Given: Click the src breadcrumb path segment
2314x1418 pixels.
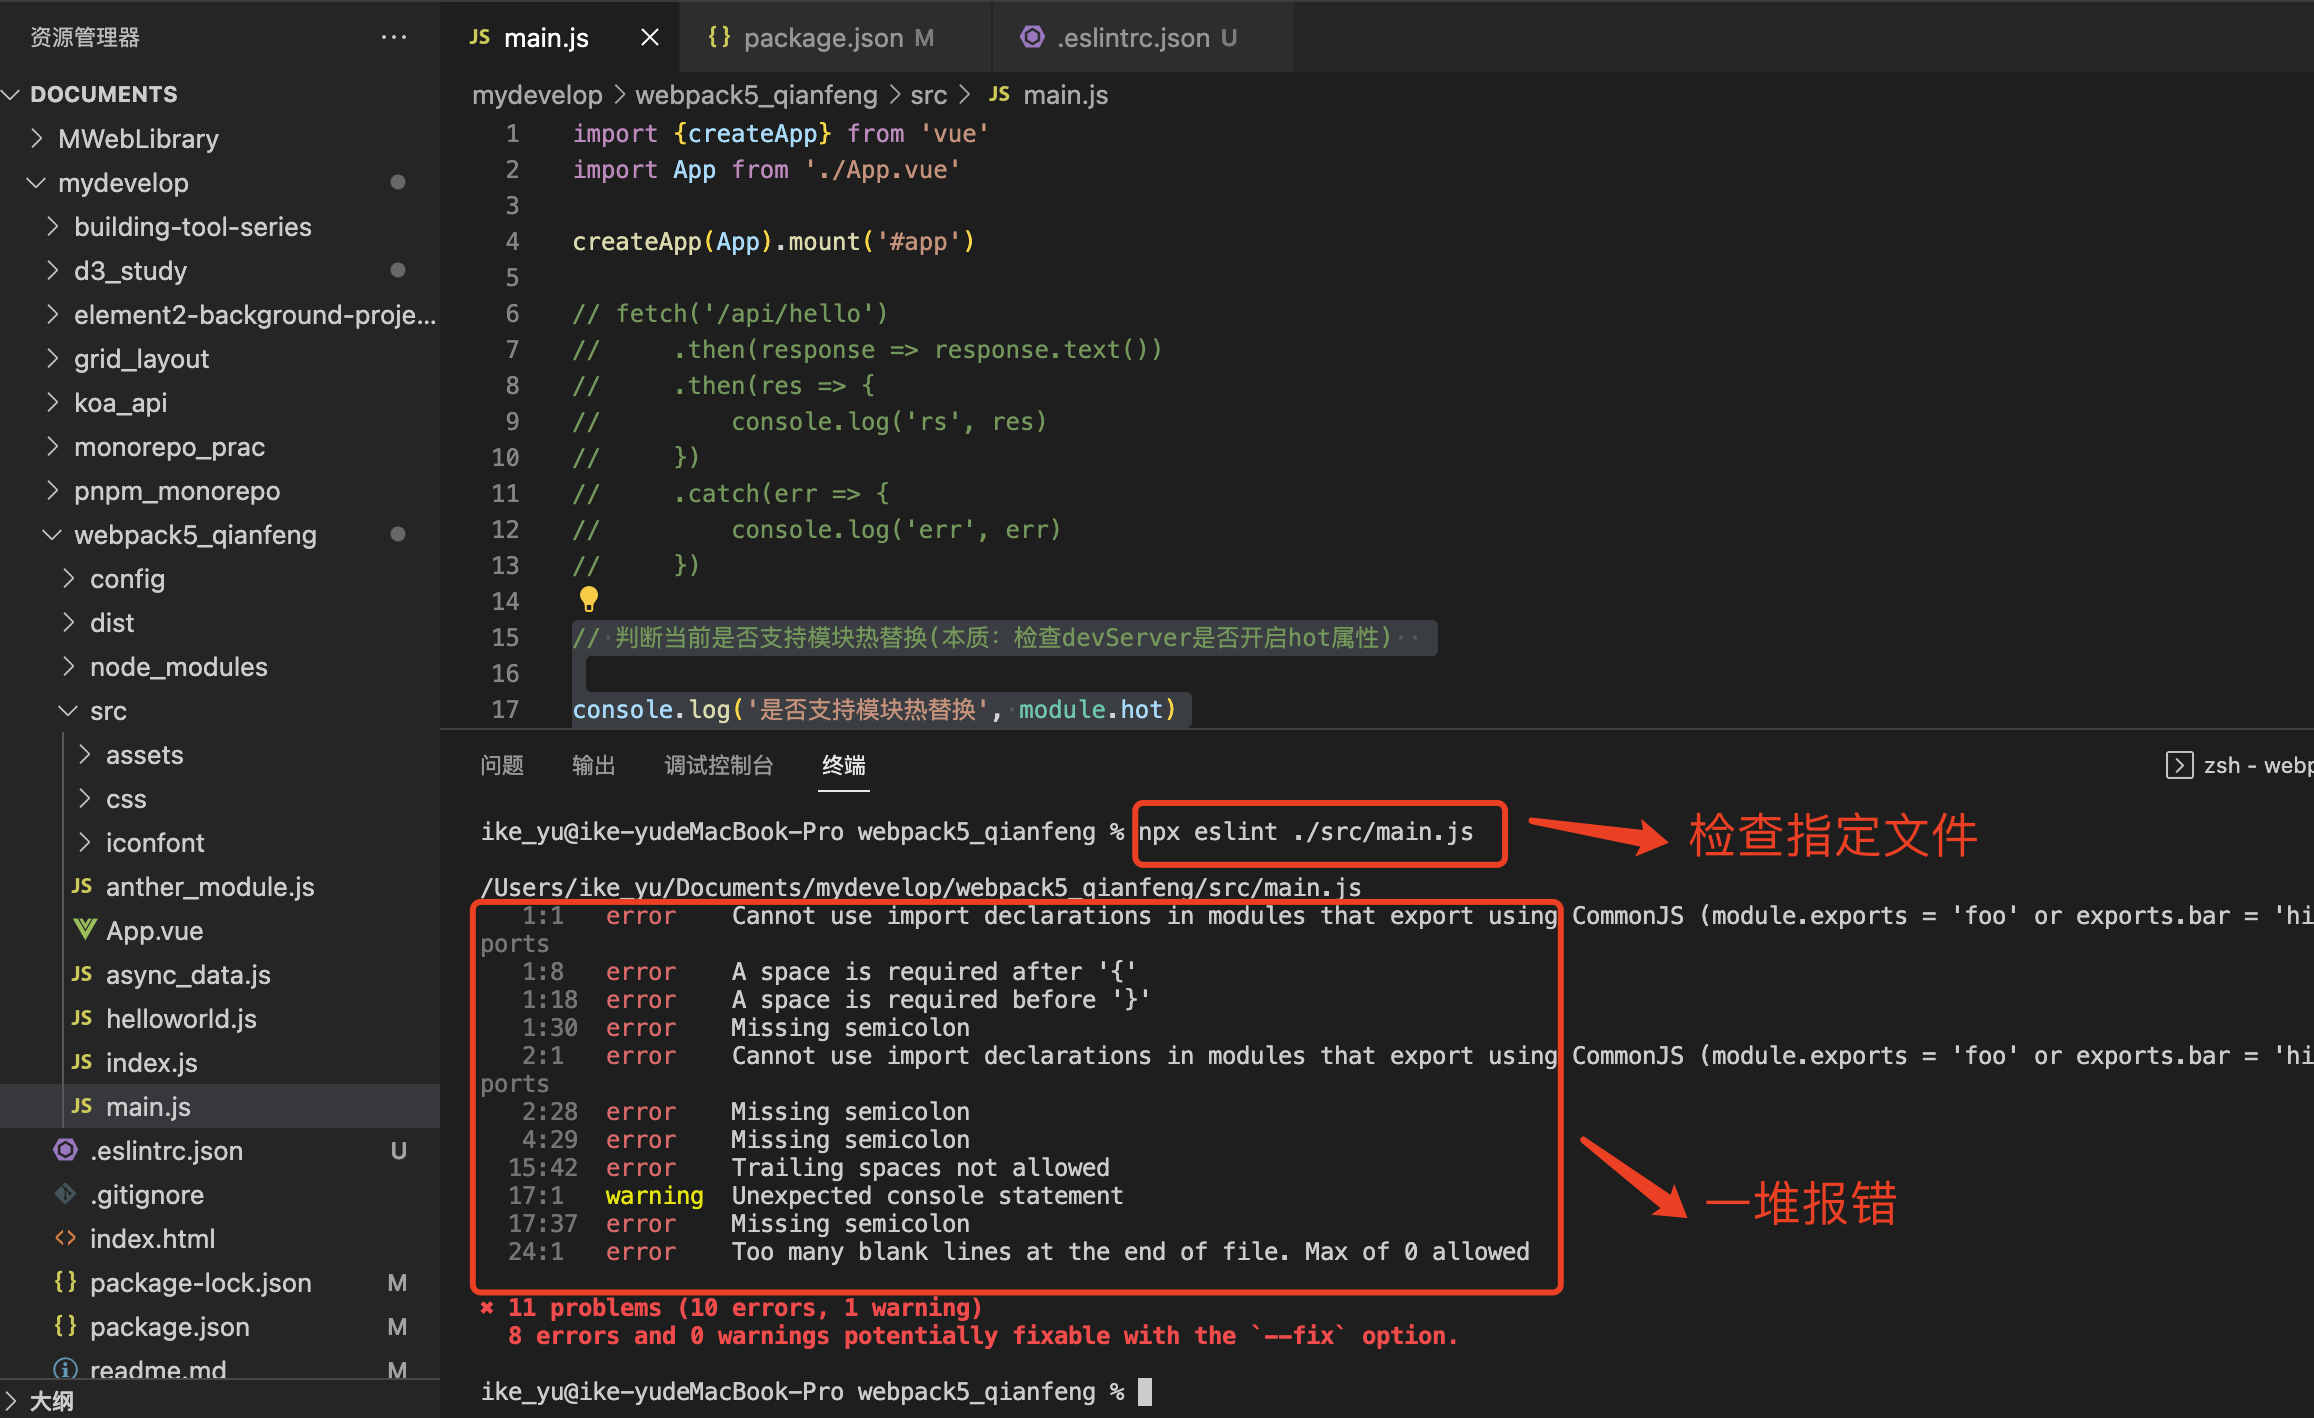Looking at the screenshot, I should [x=928, y=95].
